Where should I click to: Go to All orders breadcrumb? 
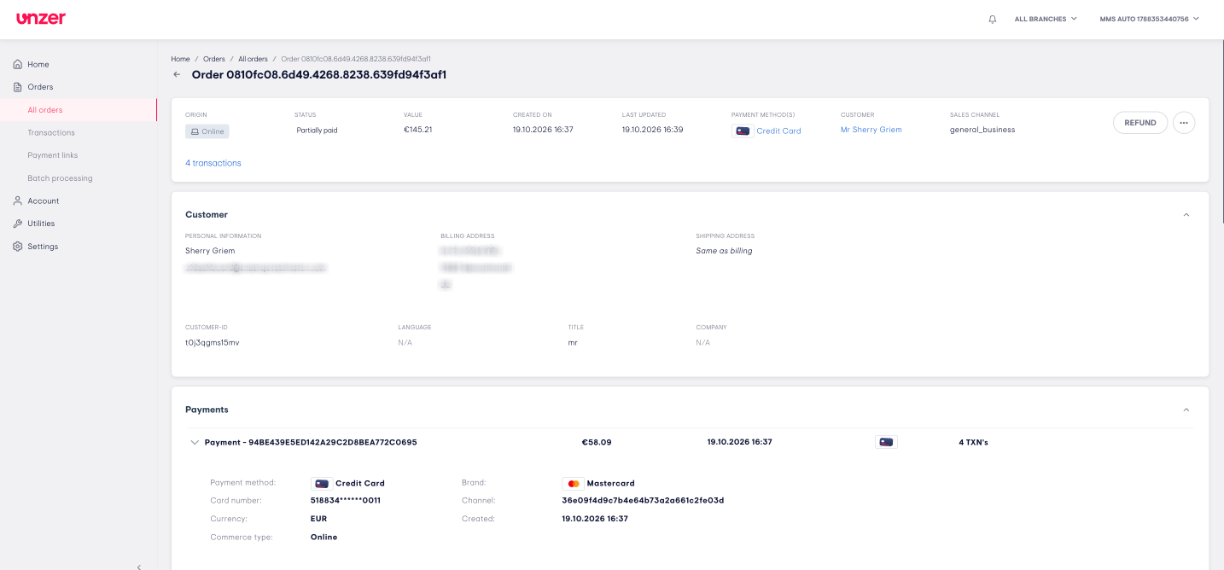pyautogui.click(x=253, y=59)
